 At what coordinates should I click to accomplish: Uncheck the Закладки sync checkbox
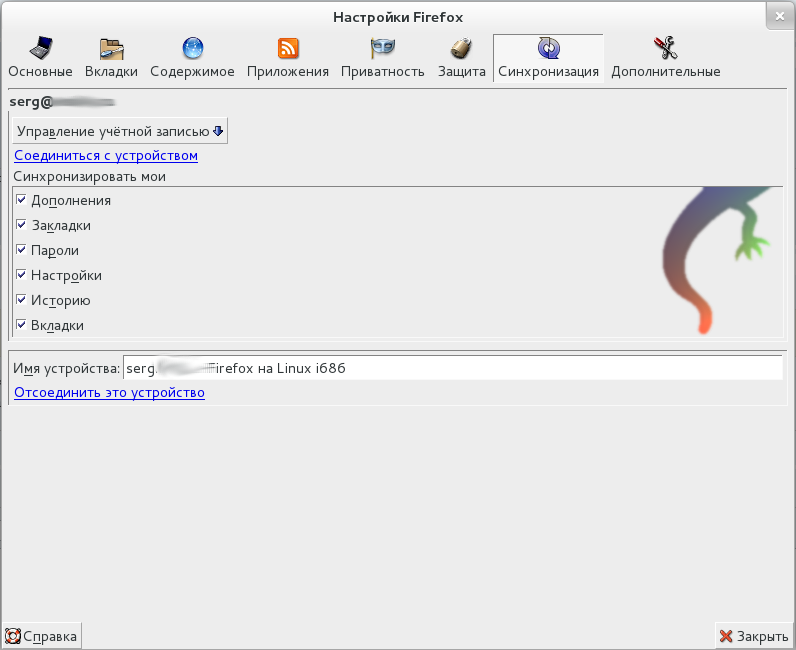21,224
